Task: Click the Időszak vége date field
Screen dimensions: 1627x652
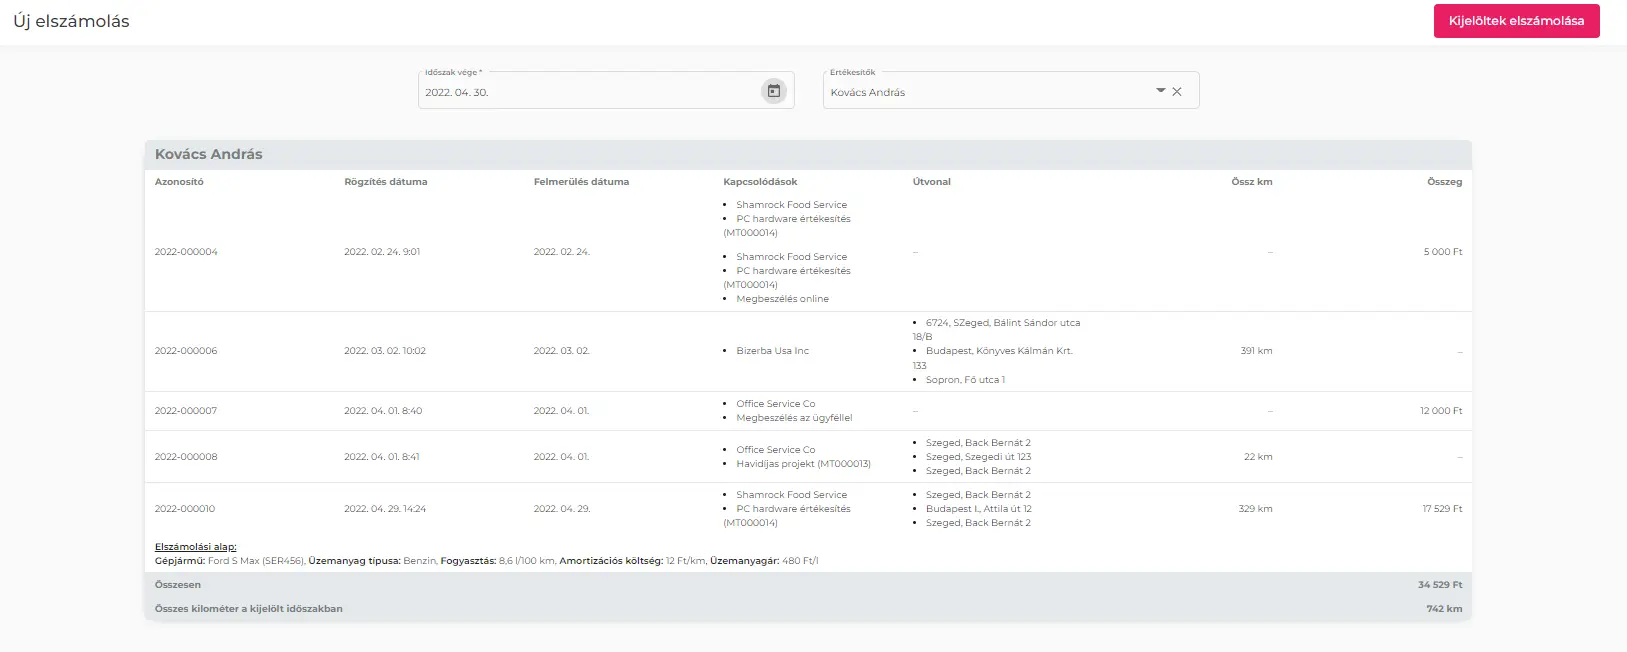Action: (590, 92)
